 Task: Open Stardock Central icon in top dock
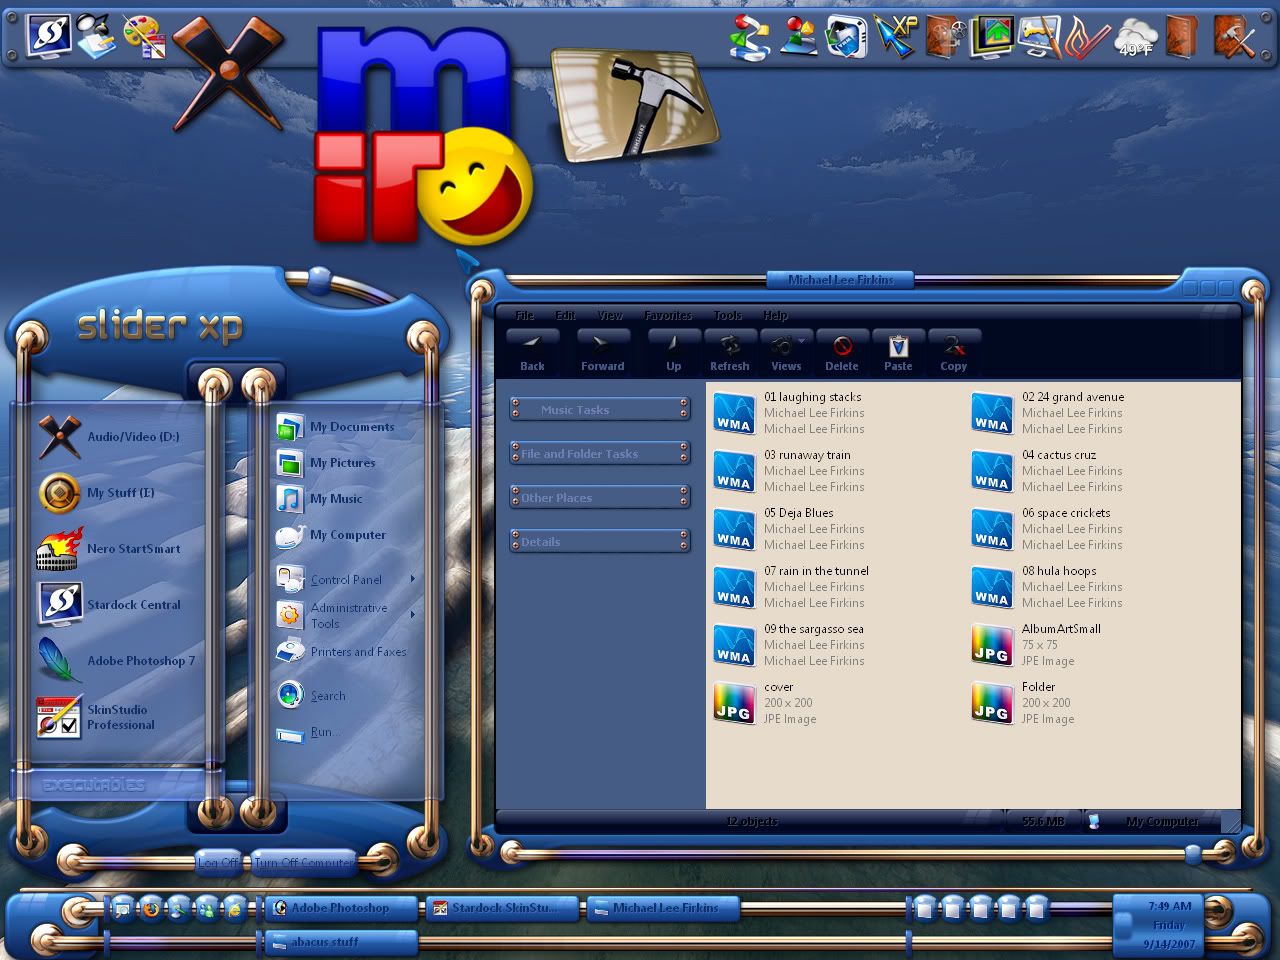click(x=47, y=35)
